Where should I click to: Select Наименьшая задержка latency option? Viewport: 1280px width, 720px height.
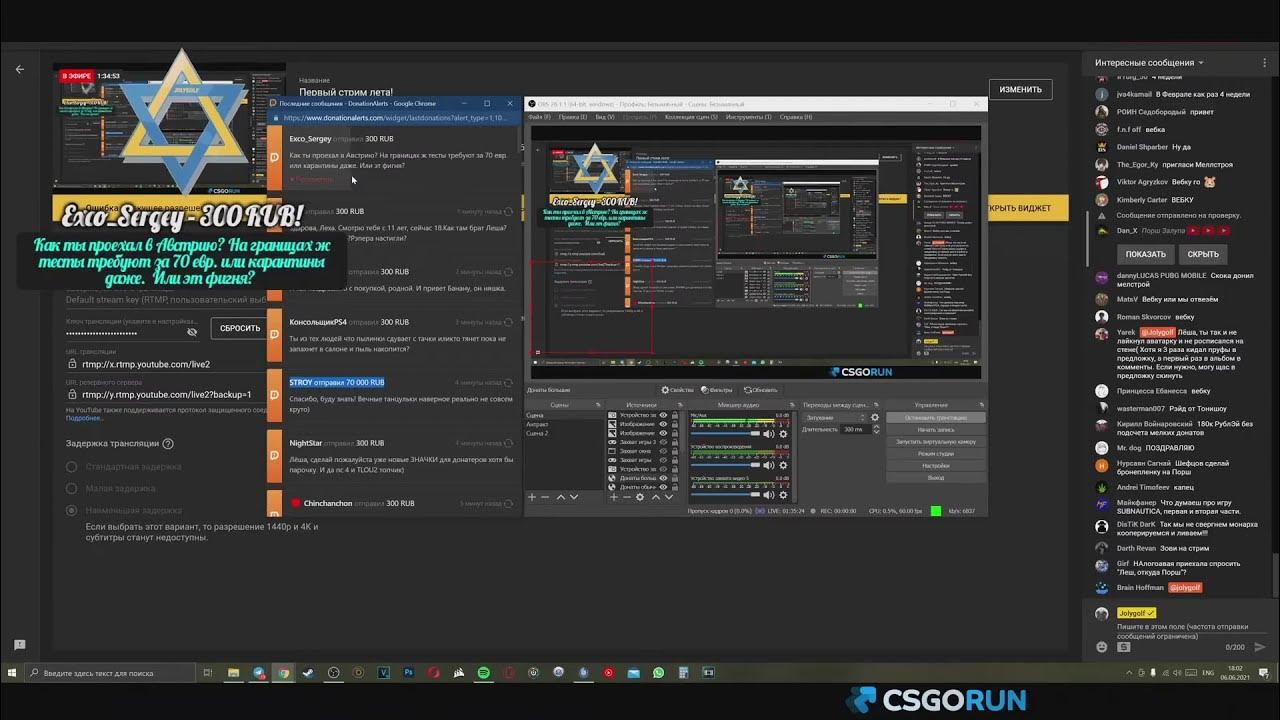click(71, 510)
